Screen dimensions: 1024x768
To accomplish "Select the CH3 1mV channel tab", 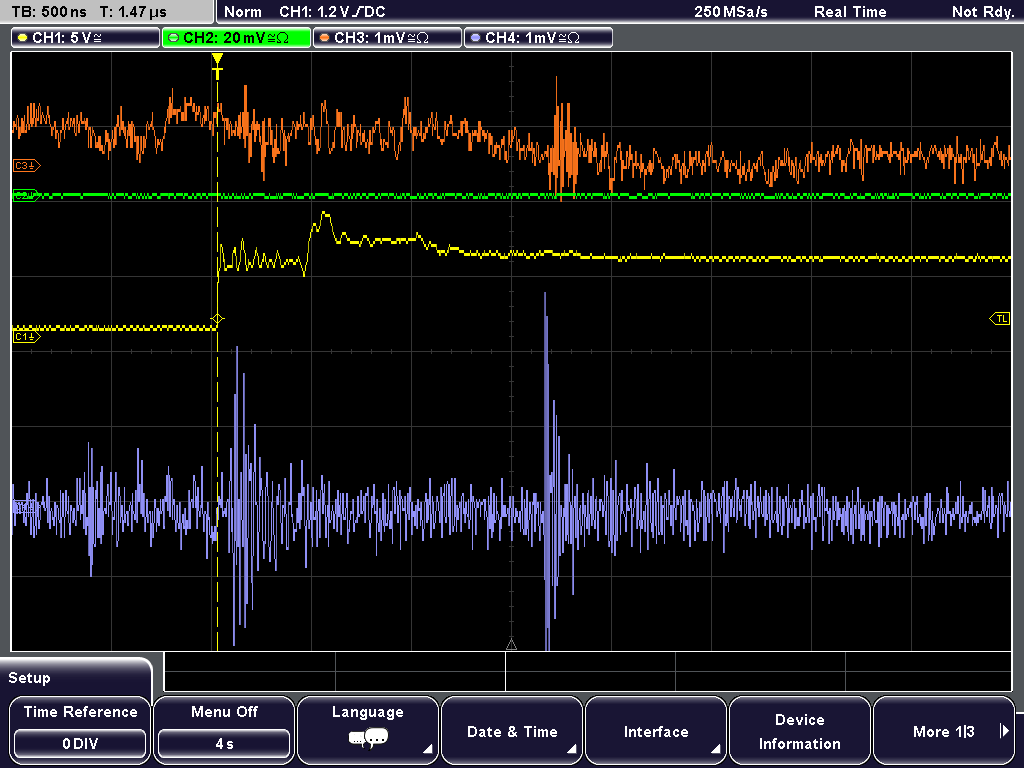I will pyautogui.click(x=387, y=38).
